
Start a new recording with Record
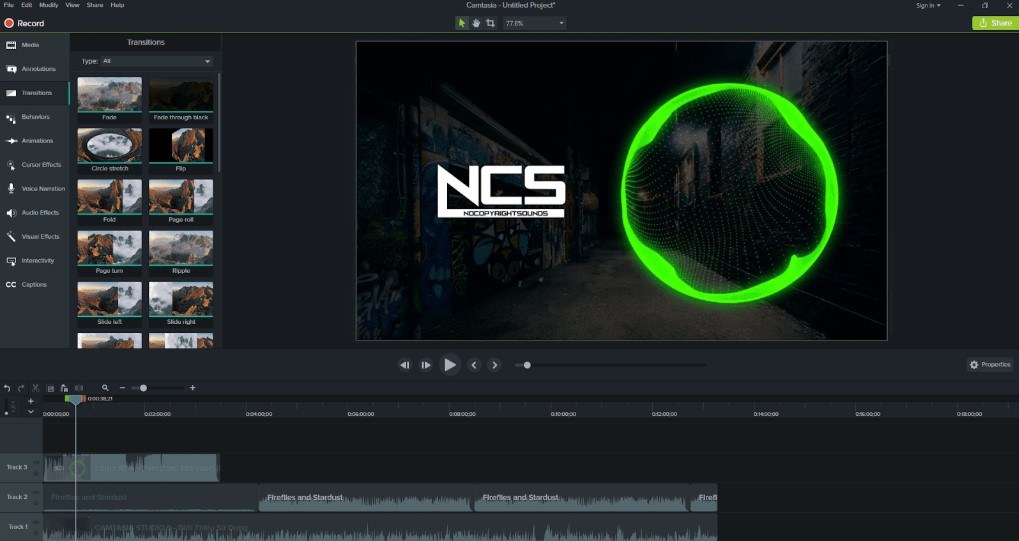click(24, 23)
